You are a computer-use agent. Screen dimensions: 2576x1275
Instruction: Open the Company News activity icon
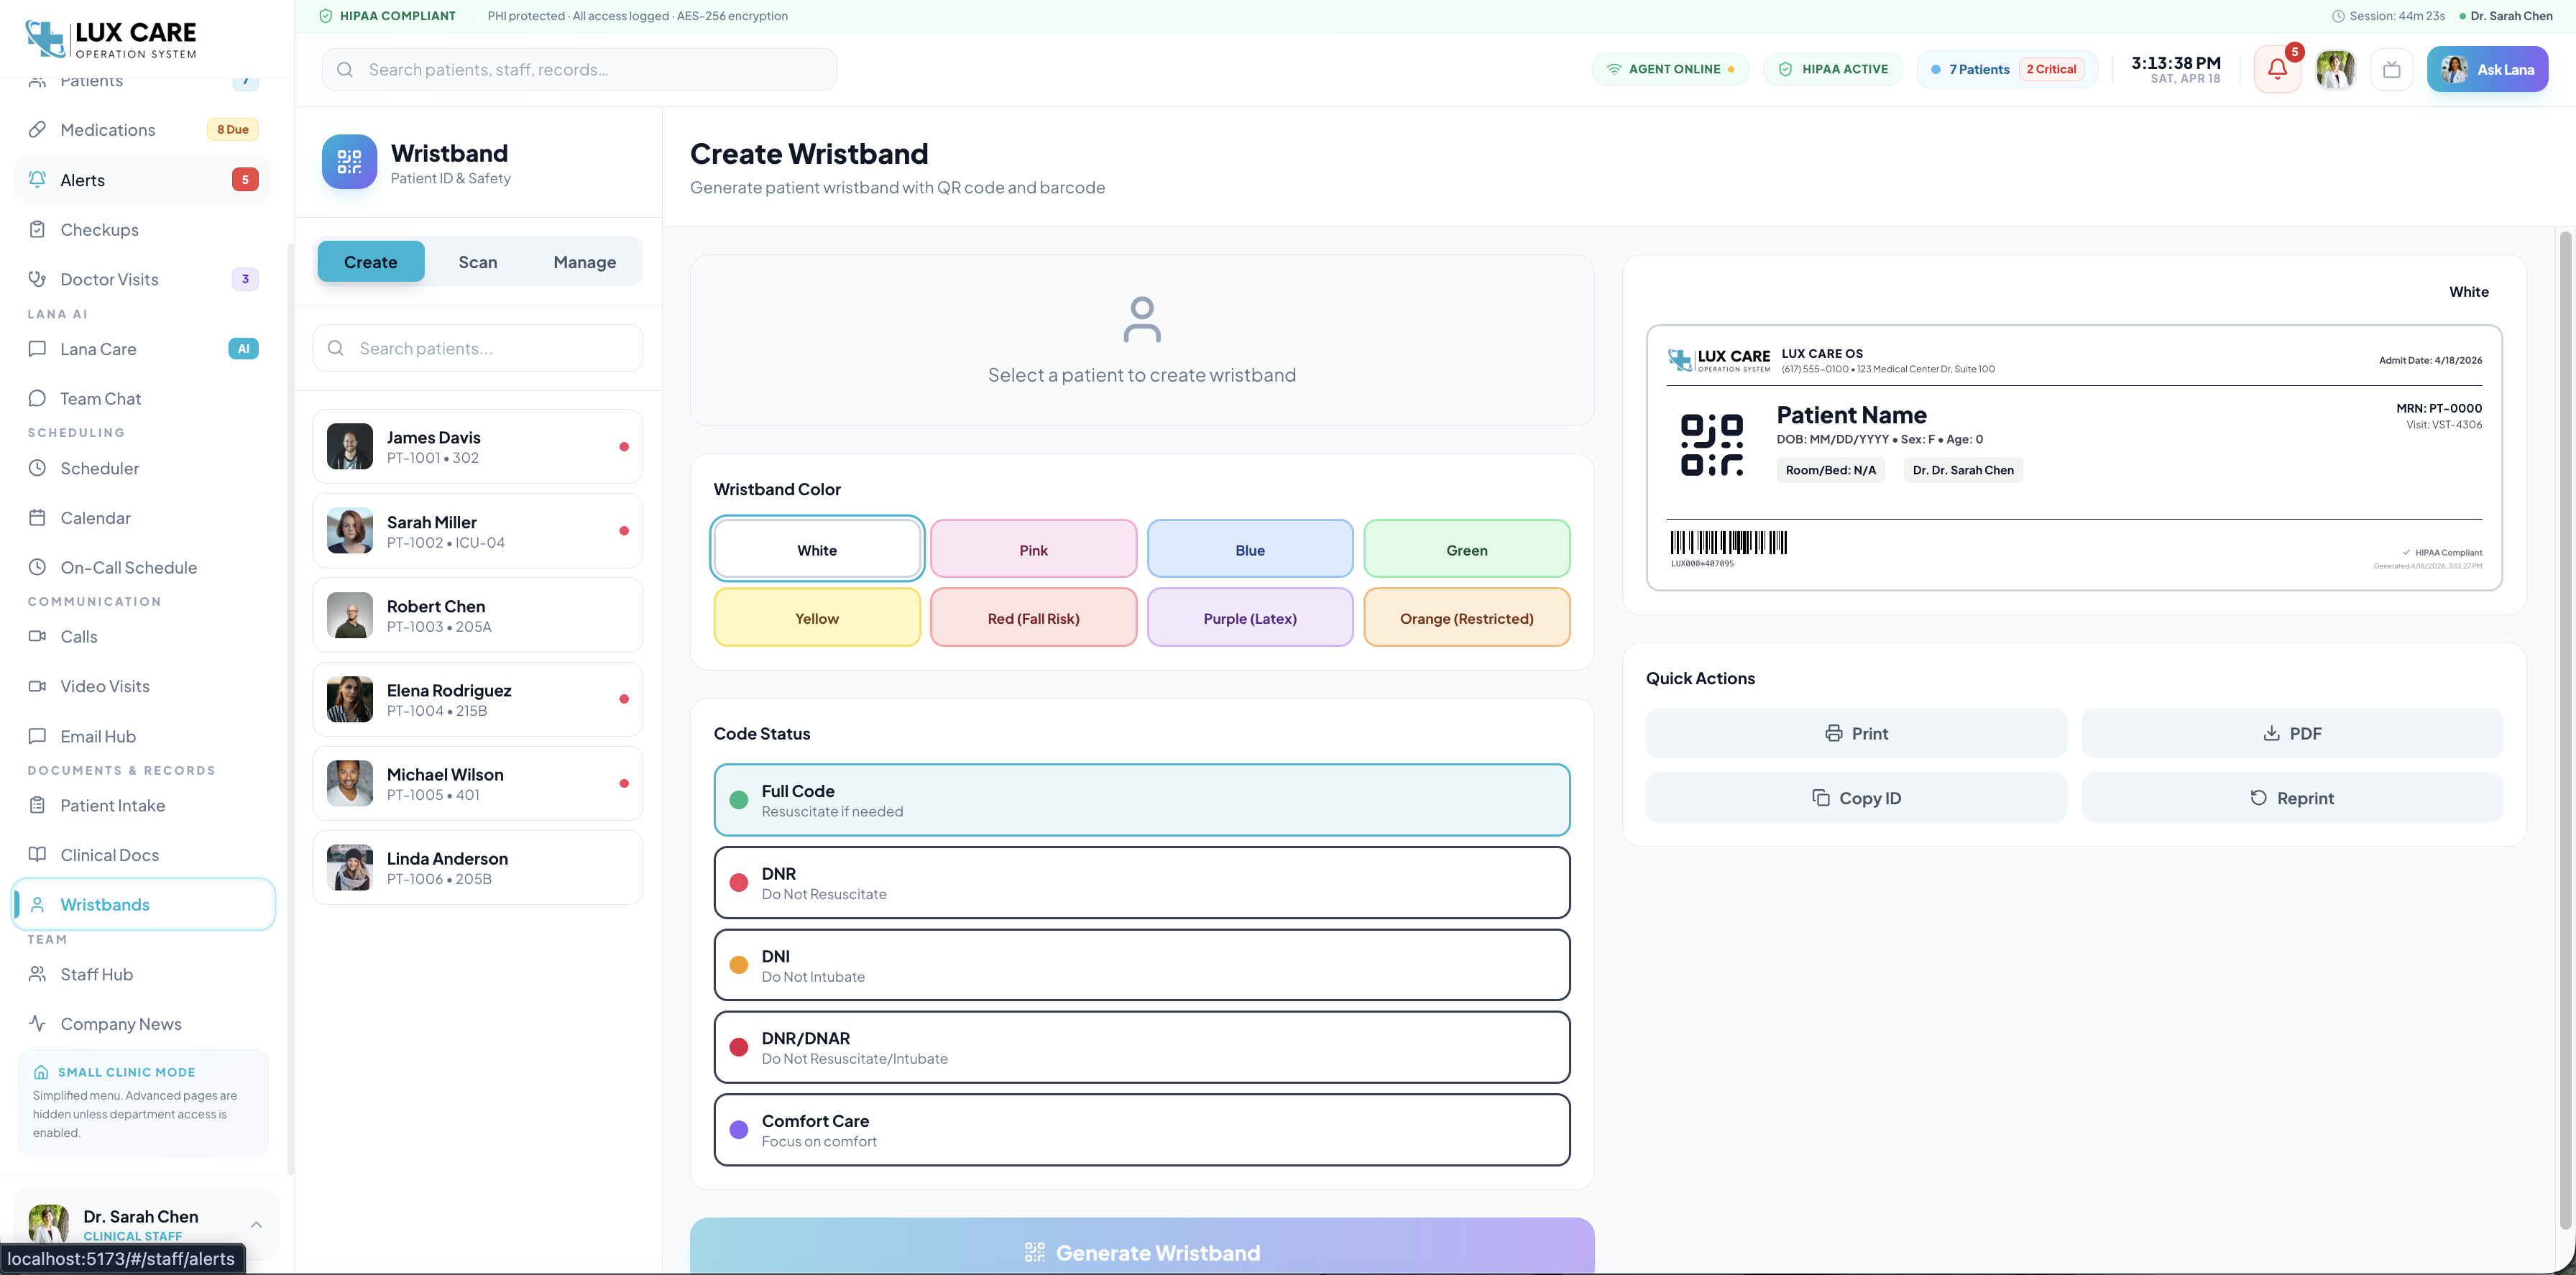(x=37, y=1023)
